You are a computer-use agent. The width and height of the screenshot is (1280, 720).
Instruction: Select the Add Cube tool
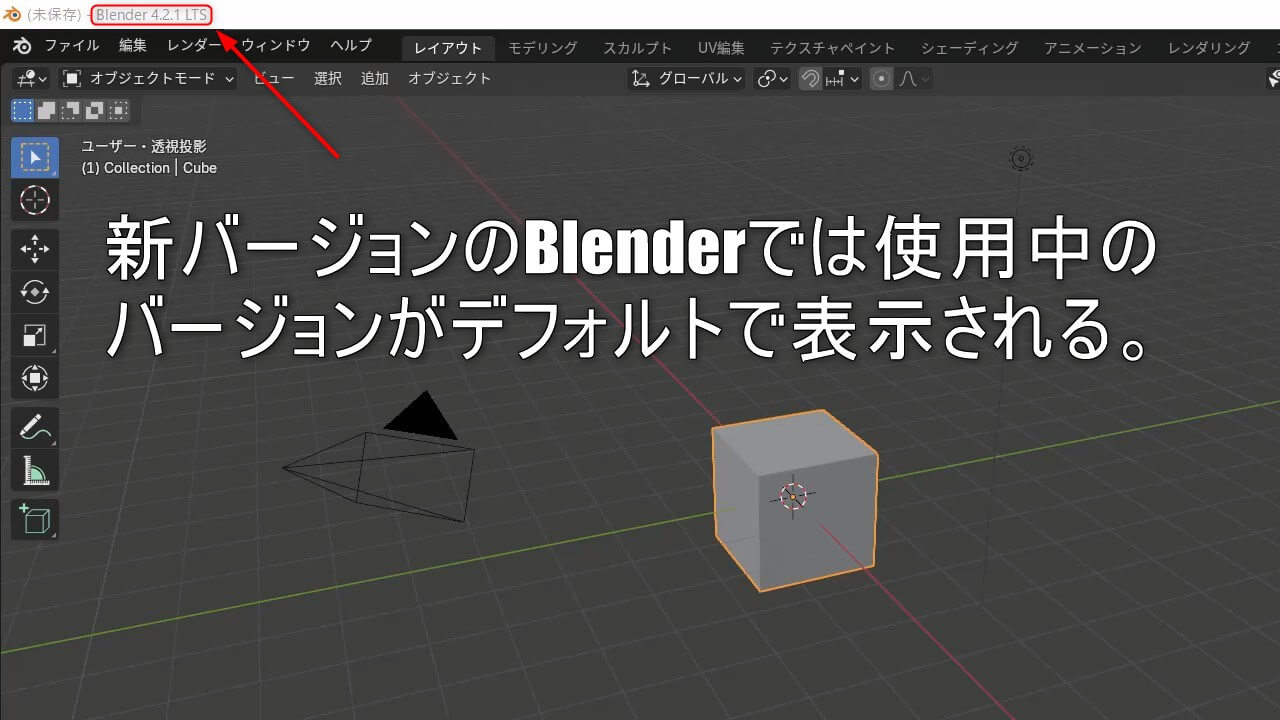35,519
